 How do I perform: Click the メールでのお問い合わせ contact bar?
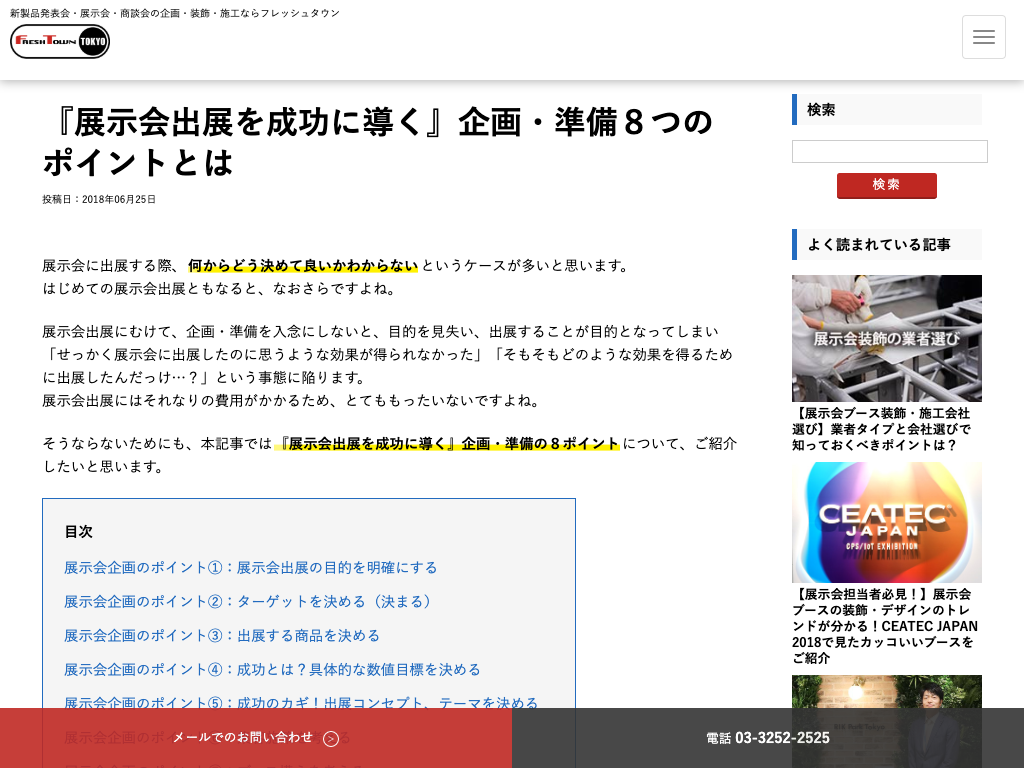[256, 738]
